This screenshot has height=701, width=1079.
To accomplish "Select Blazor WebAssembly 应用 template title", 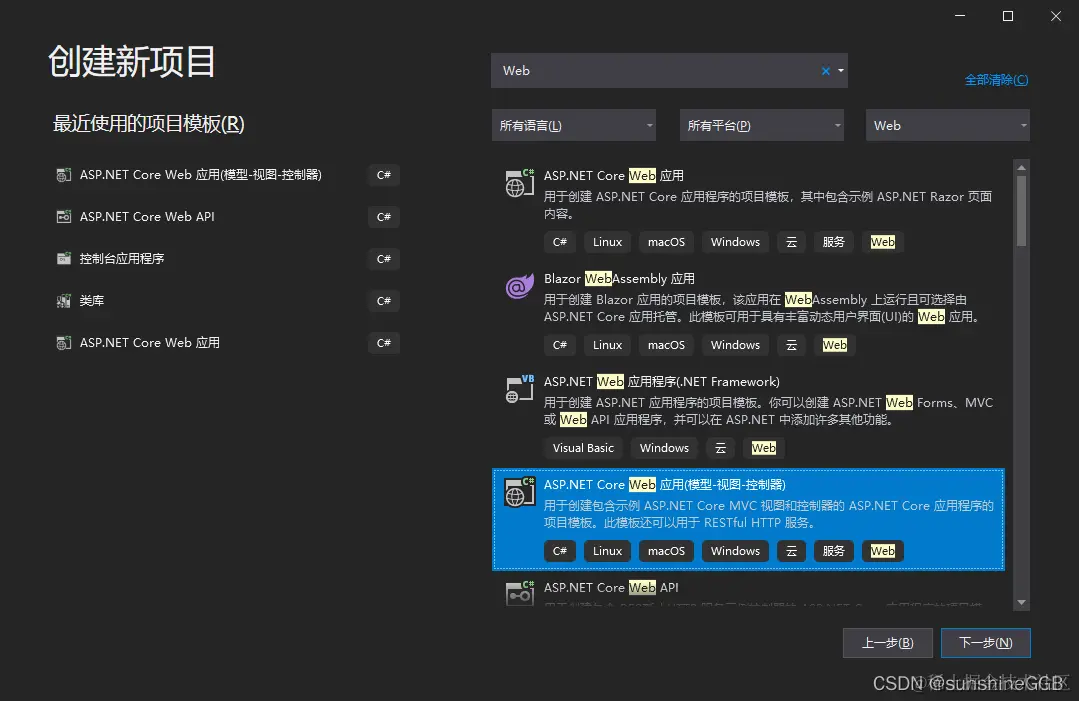I will click(619, 279).
